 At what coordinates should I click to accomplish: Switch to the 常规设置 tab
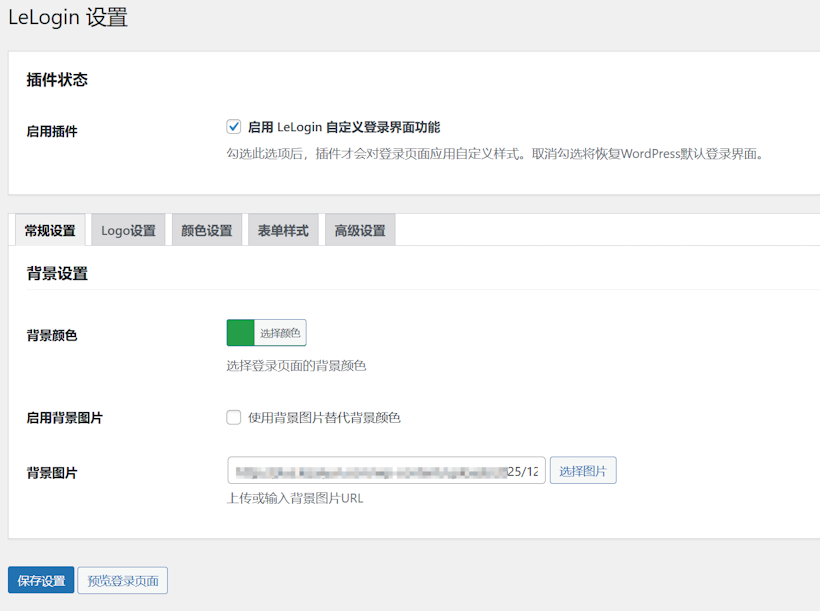pyautogui.click(x=50, y=230)
